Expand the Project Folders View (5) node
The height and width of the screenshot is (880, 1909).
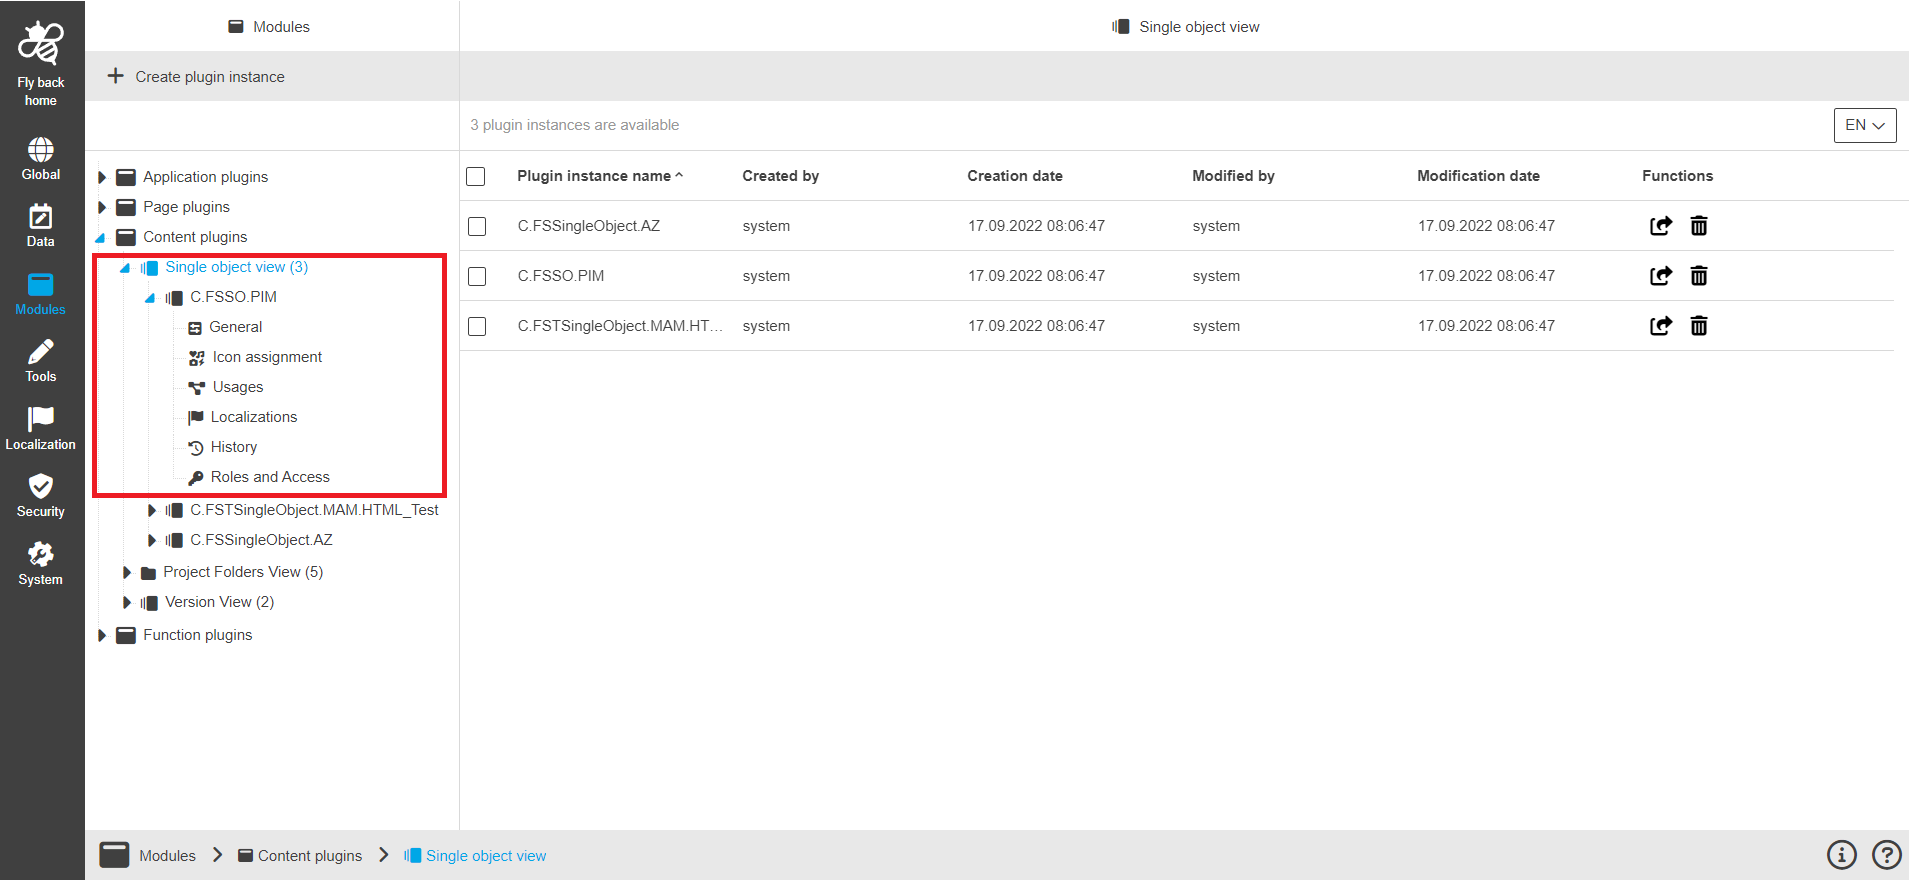tap(127, 572)
